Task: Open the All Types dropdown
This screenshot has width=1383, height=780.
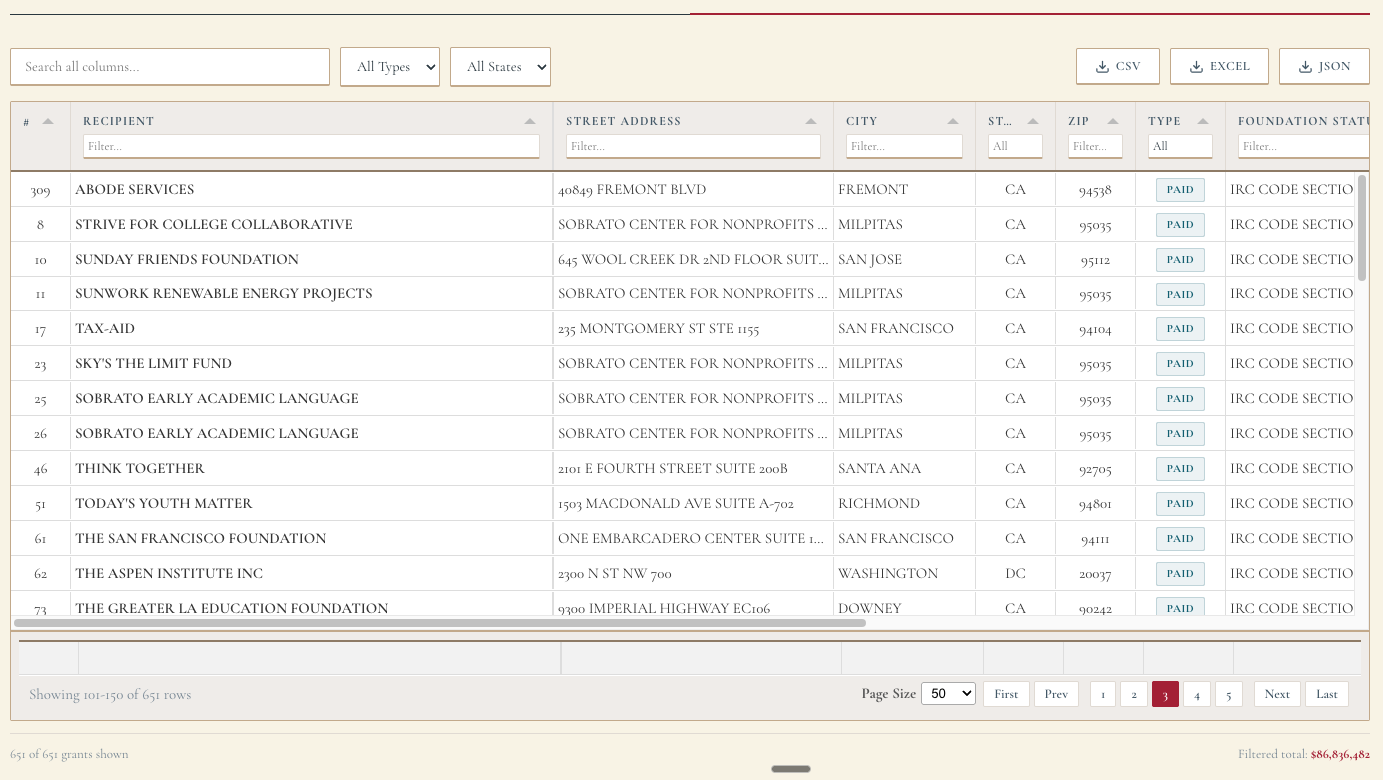Action: 390,67
